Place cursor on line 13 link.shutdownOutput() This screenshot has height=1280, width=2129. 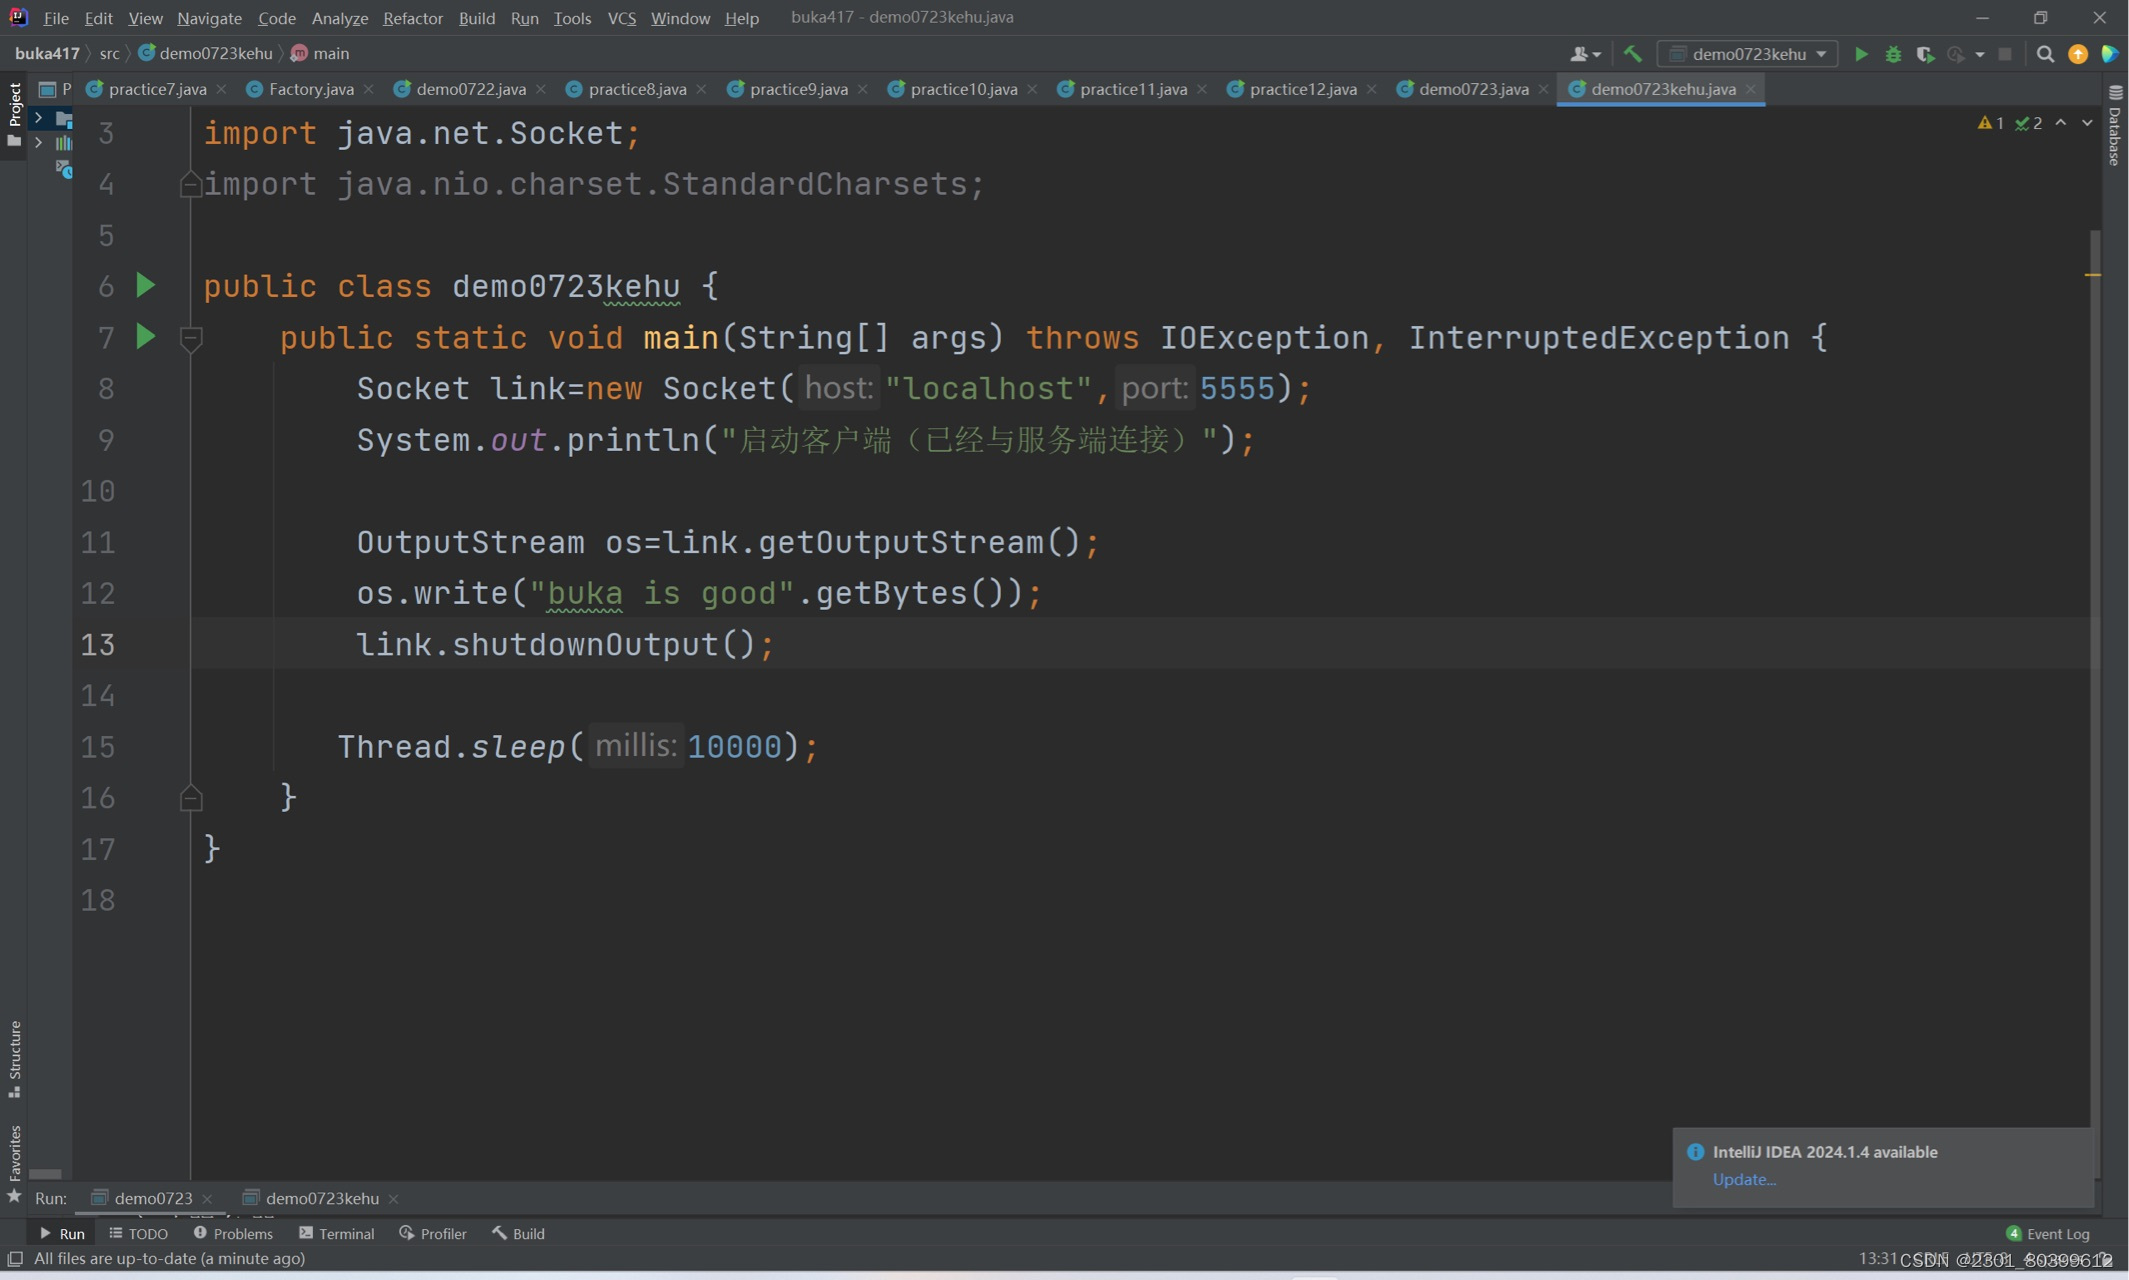click(565, 644)
